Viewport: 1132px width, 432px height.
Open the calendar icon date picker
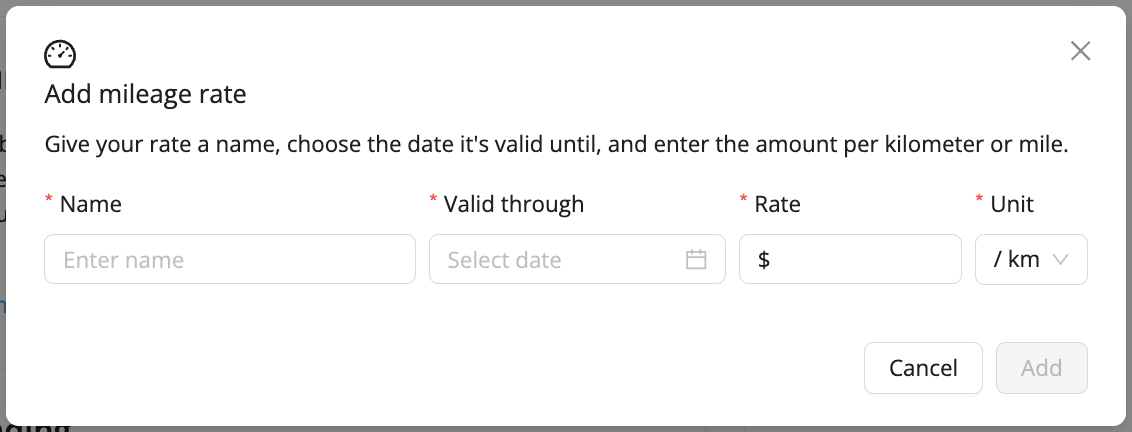pos(696,260)
